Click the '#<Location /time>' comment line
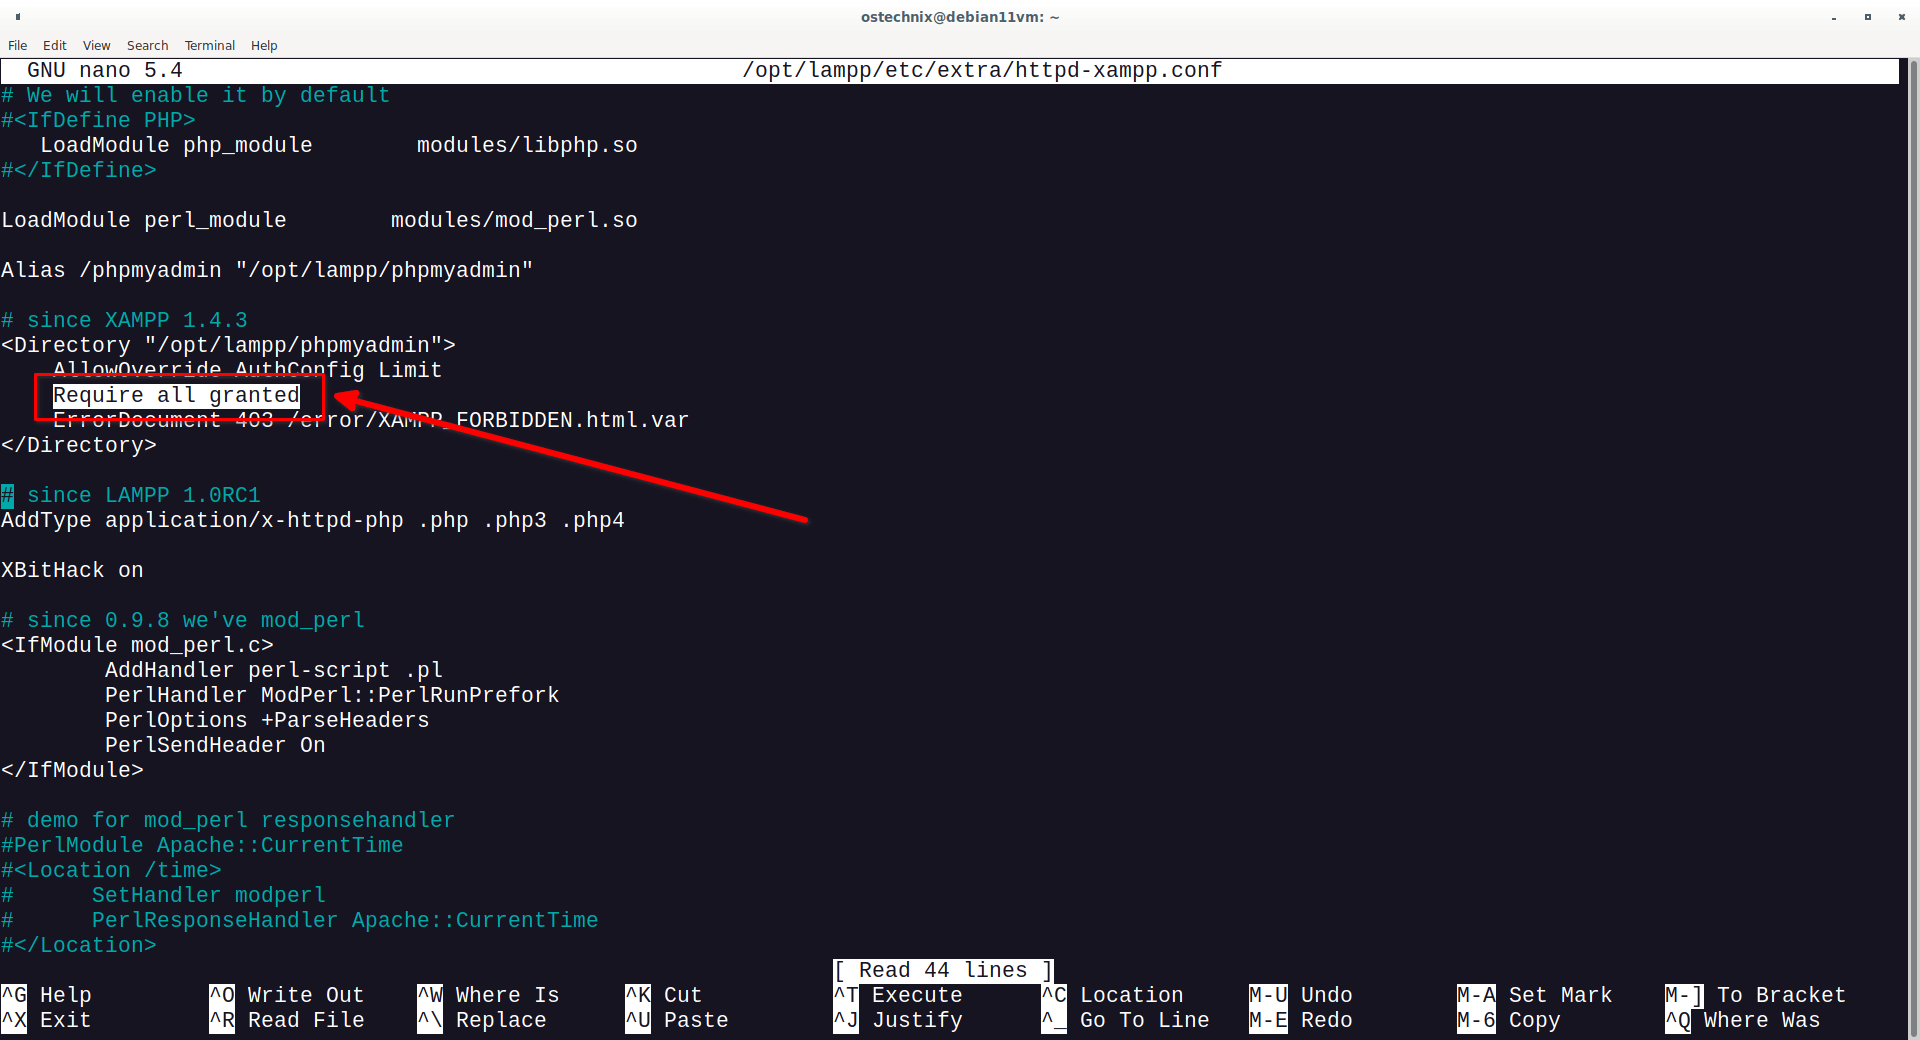The height and width of the screenshot is (1040, 1920). pos(111,870)
